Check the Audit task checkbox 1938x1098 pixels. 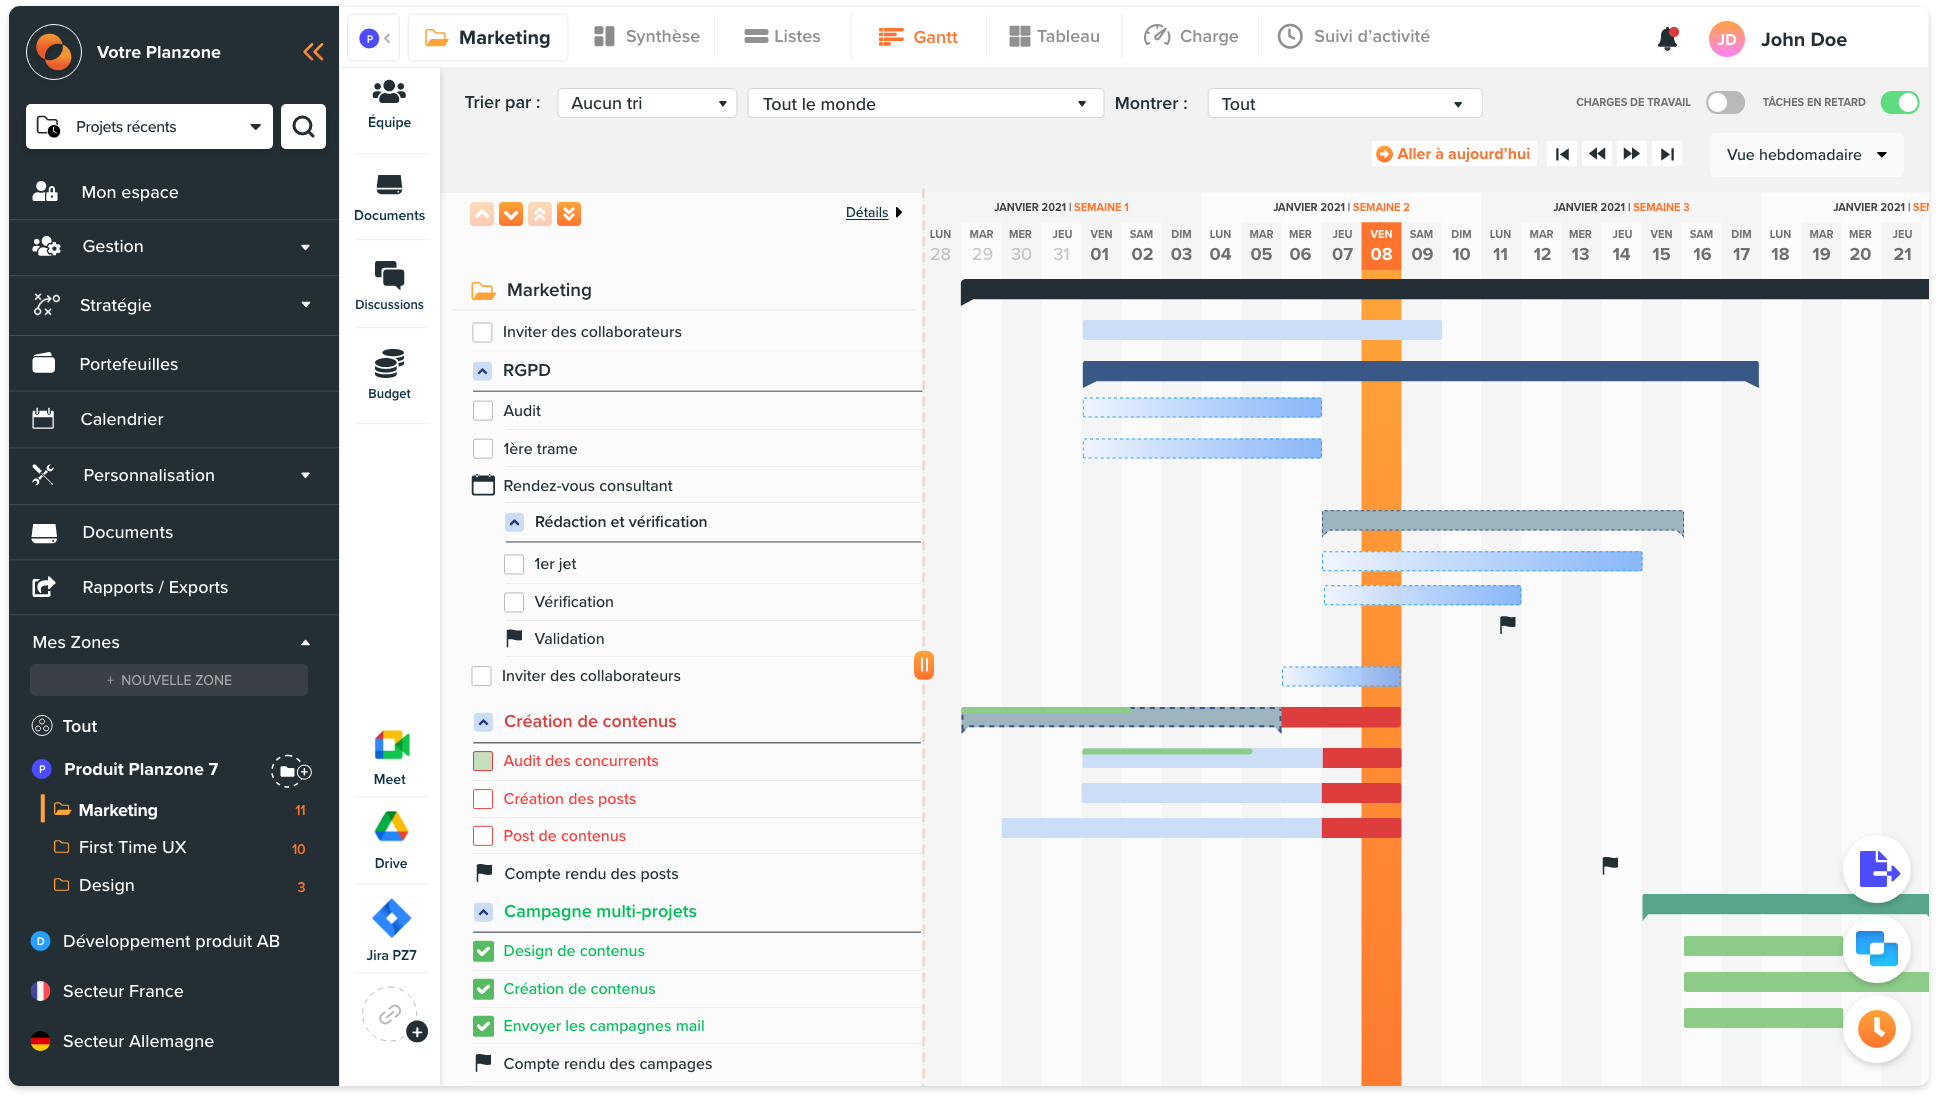point(483,410)
